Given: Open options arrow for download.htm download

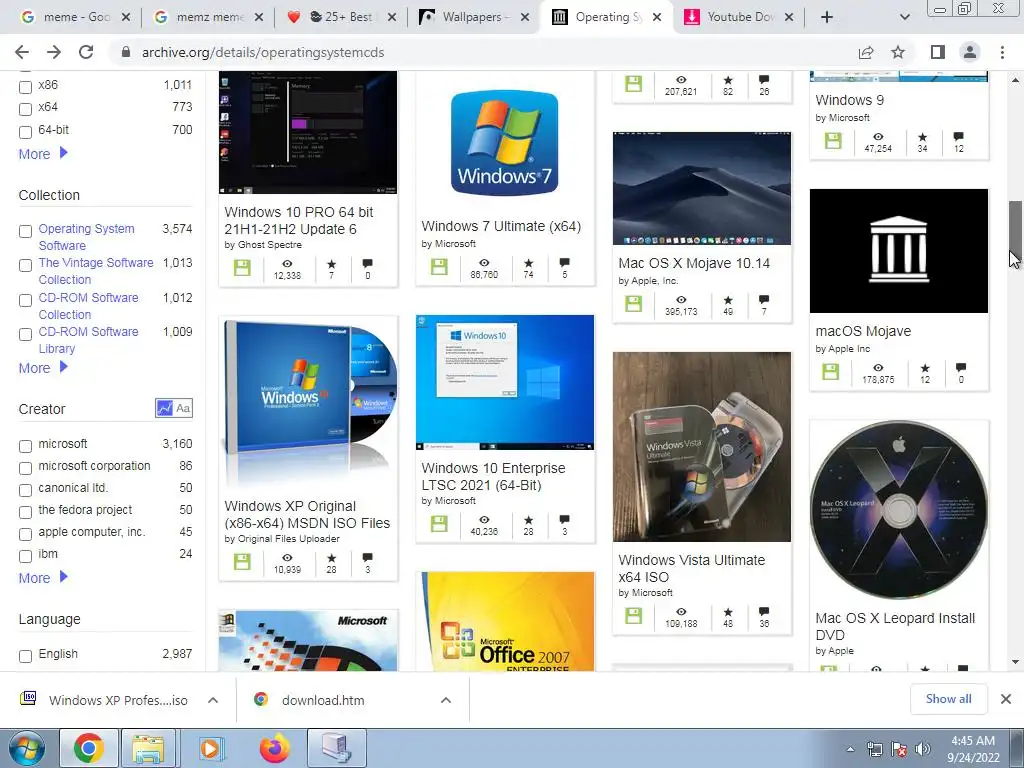Looking at the screenshot, I should pos(446,700).
